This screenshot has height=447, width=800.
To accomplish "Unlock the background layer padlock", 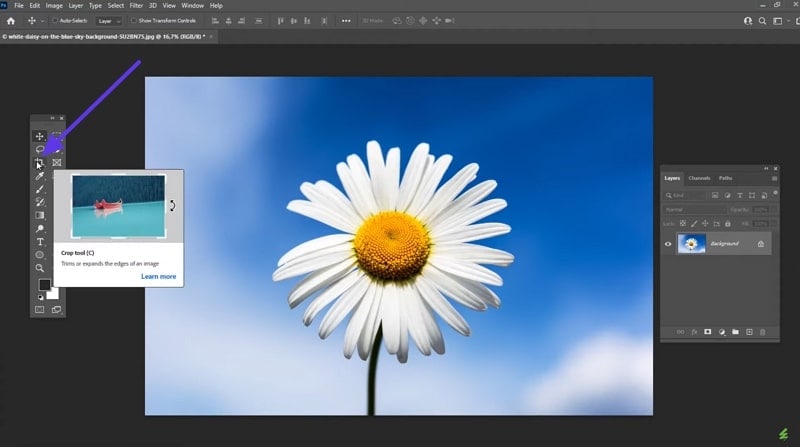I will tap(761, 244).
